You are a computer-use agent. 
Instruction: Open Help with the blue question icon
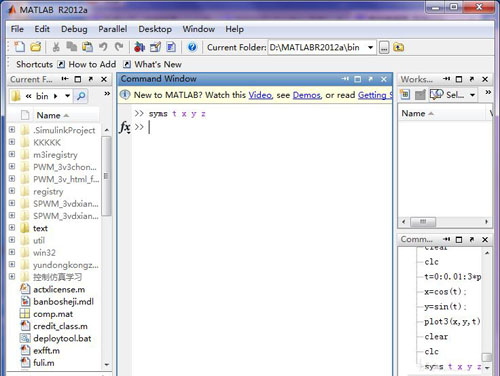(x=192, y=47)
